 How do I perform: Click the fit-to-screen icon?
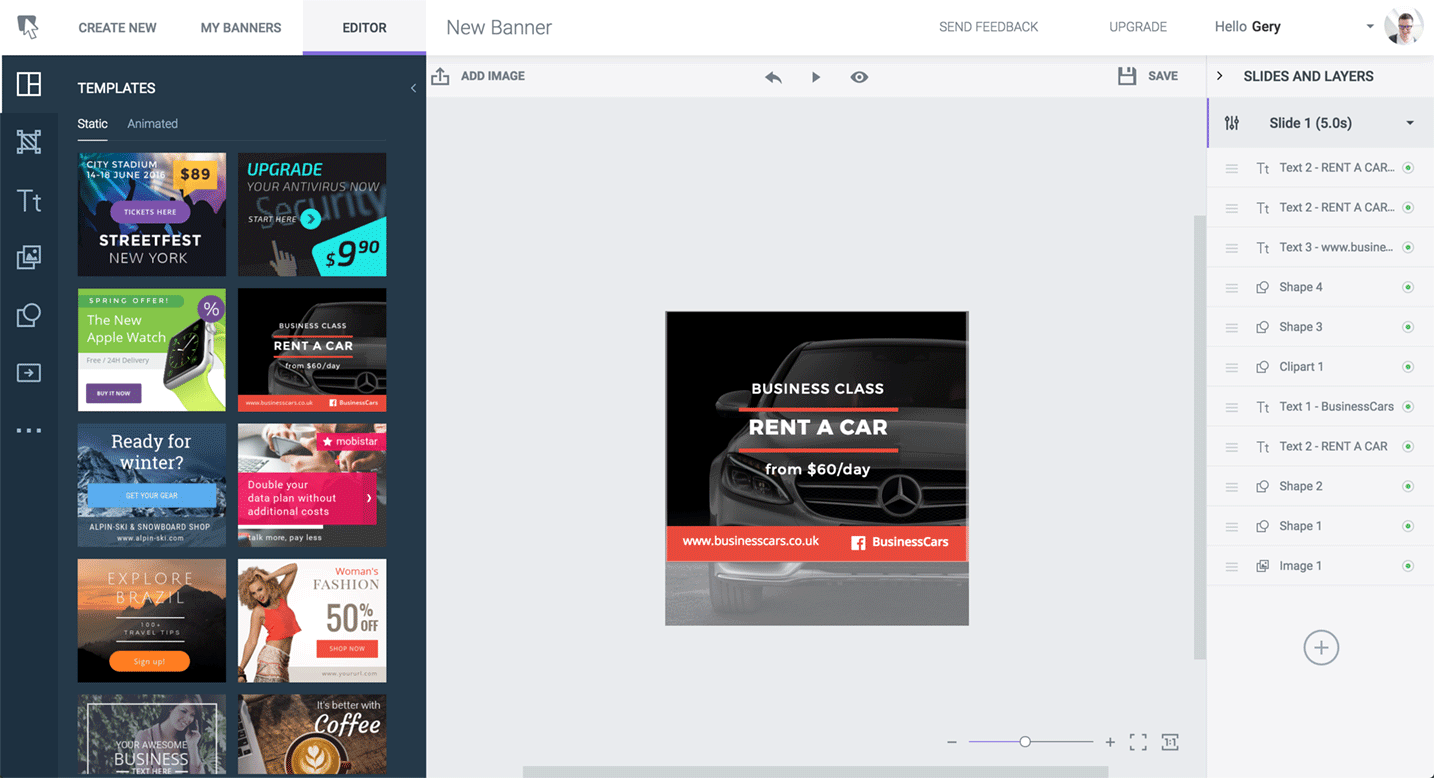(1138, 742)
